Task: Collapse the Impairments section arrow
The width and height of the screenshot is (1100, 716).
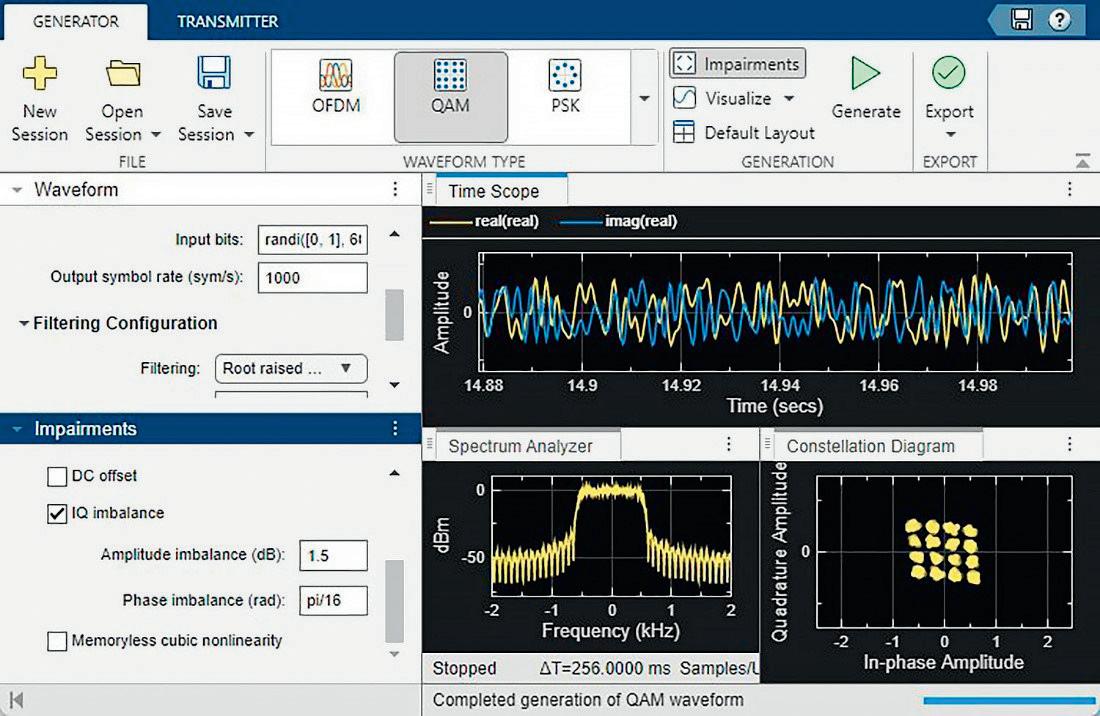Action: (18, 428)
